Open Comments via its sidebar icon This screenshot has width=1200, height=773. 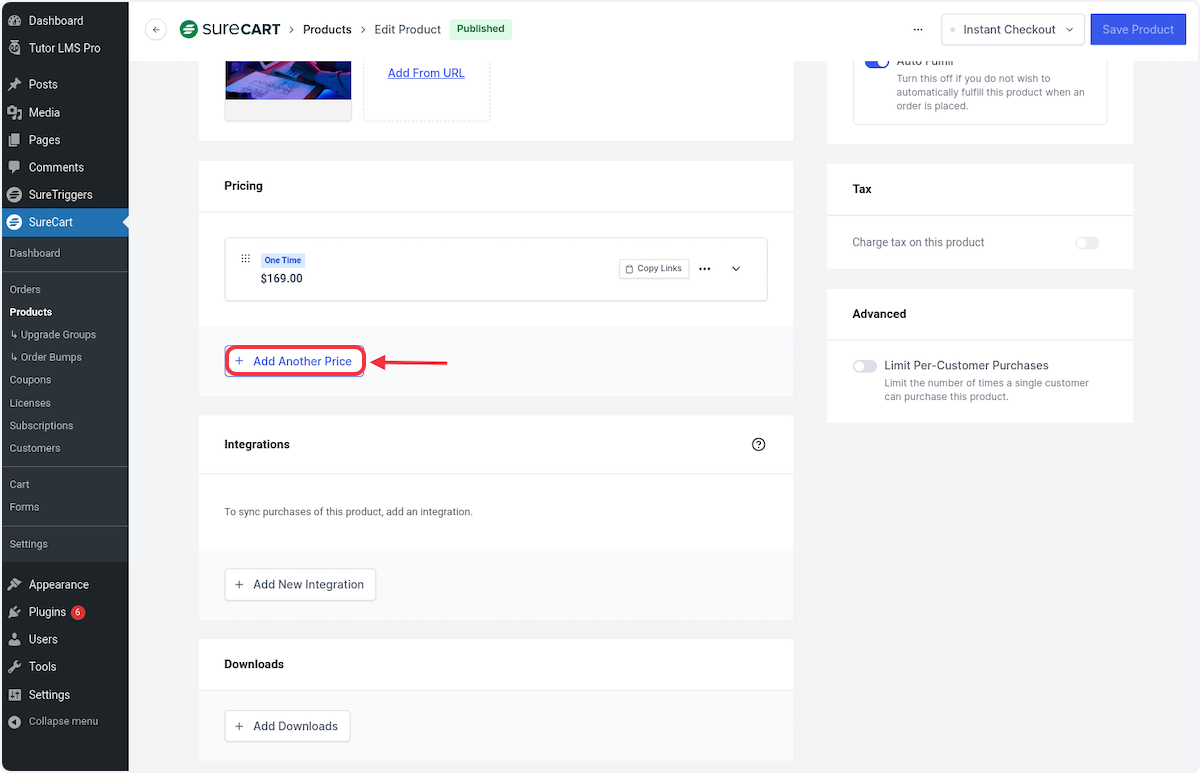coord(14,167)
